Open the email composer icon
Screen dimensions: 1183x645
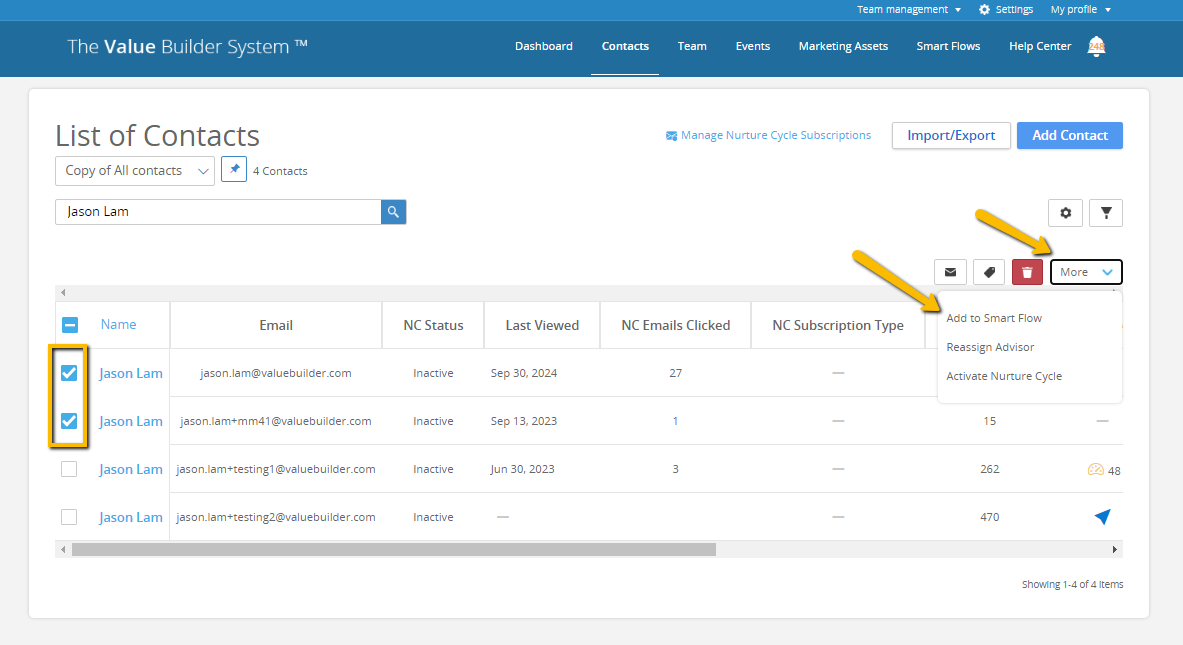tap(950, 271)
